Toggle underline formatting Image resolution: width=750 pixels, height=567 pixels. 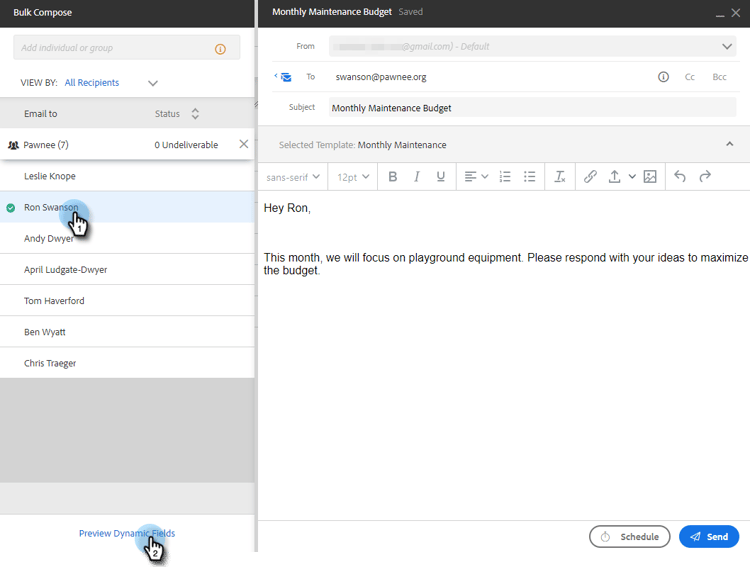[441, 177]
